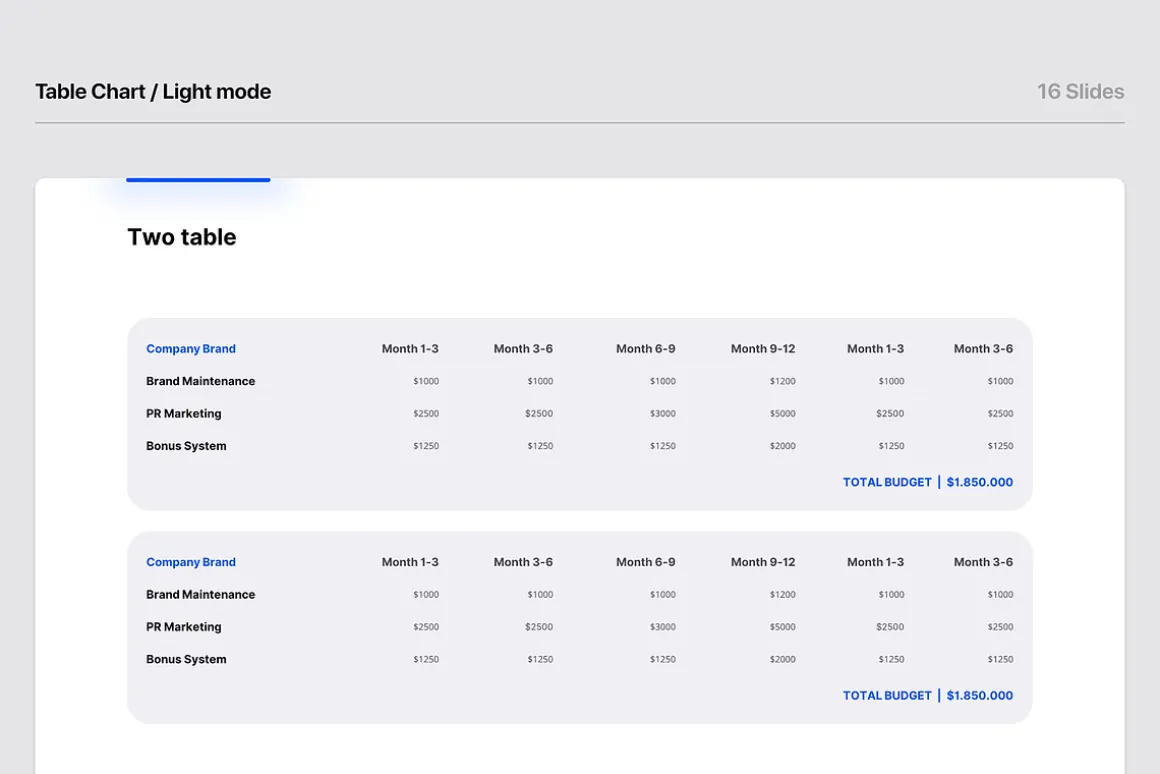1160x774 pixels.
Task: Select the "$1200" cell in the first table
Action: point(783,381)
